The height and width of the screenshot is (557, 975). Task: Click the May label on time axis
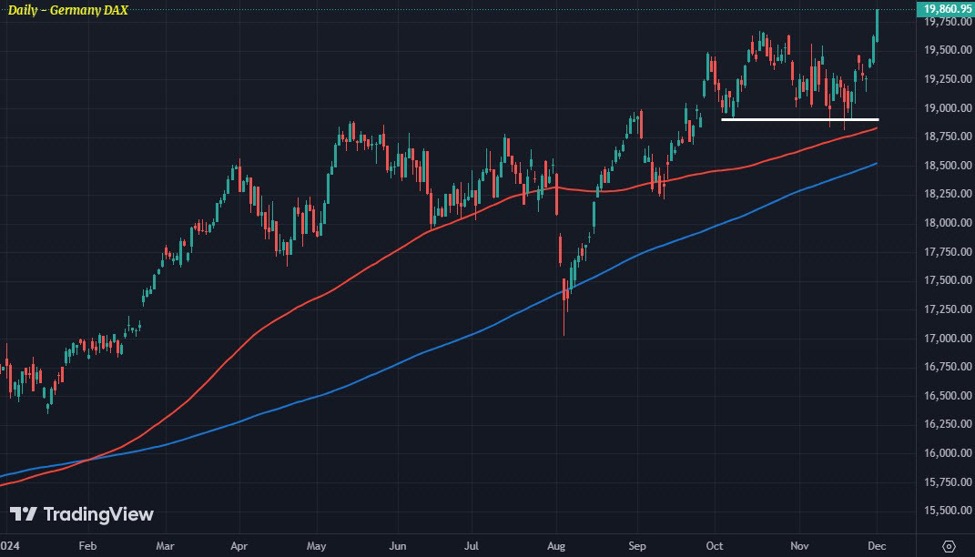coord(316,546)
